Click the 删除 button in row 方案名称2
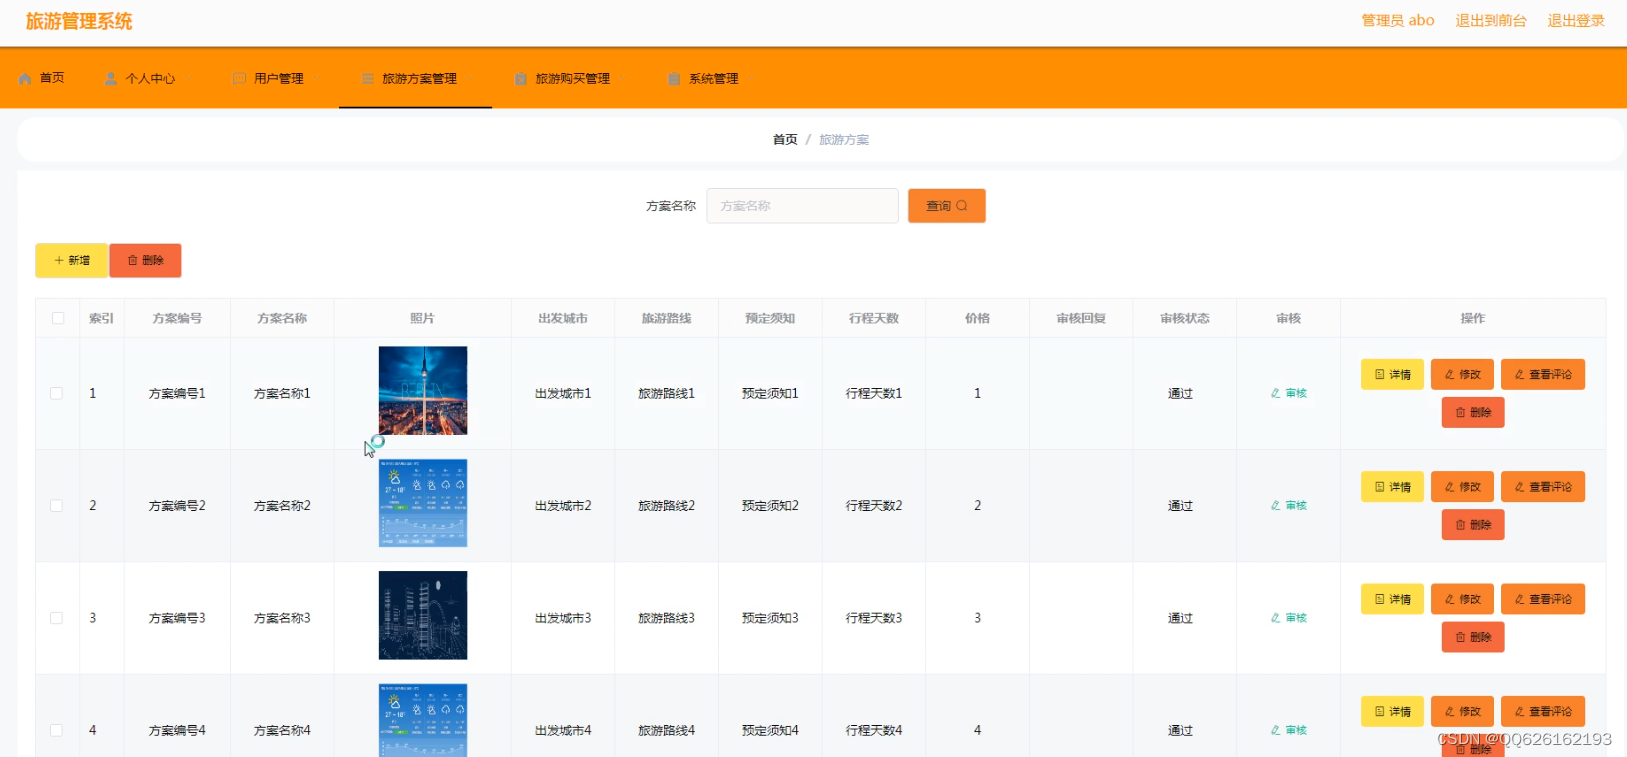1627x757 pixels. point(1473,524)
